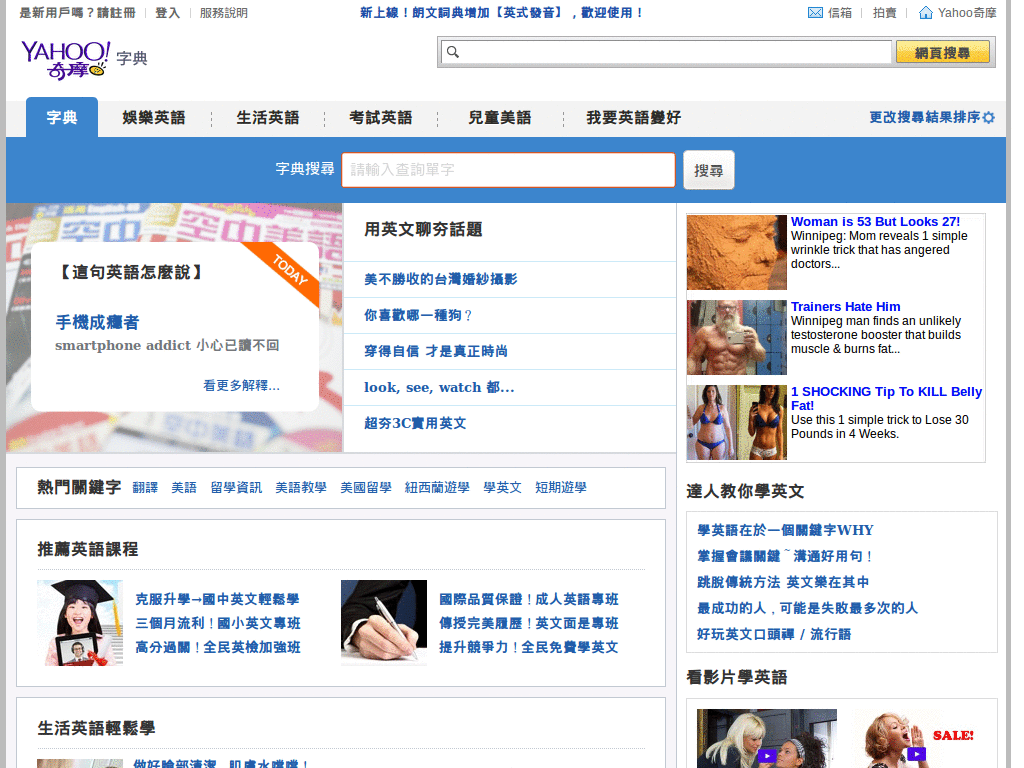Open the 服務說明 help link
This screenshot has width=1024, height=768.
click(221, 13)
